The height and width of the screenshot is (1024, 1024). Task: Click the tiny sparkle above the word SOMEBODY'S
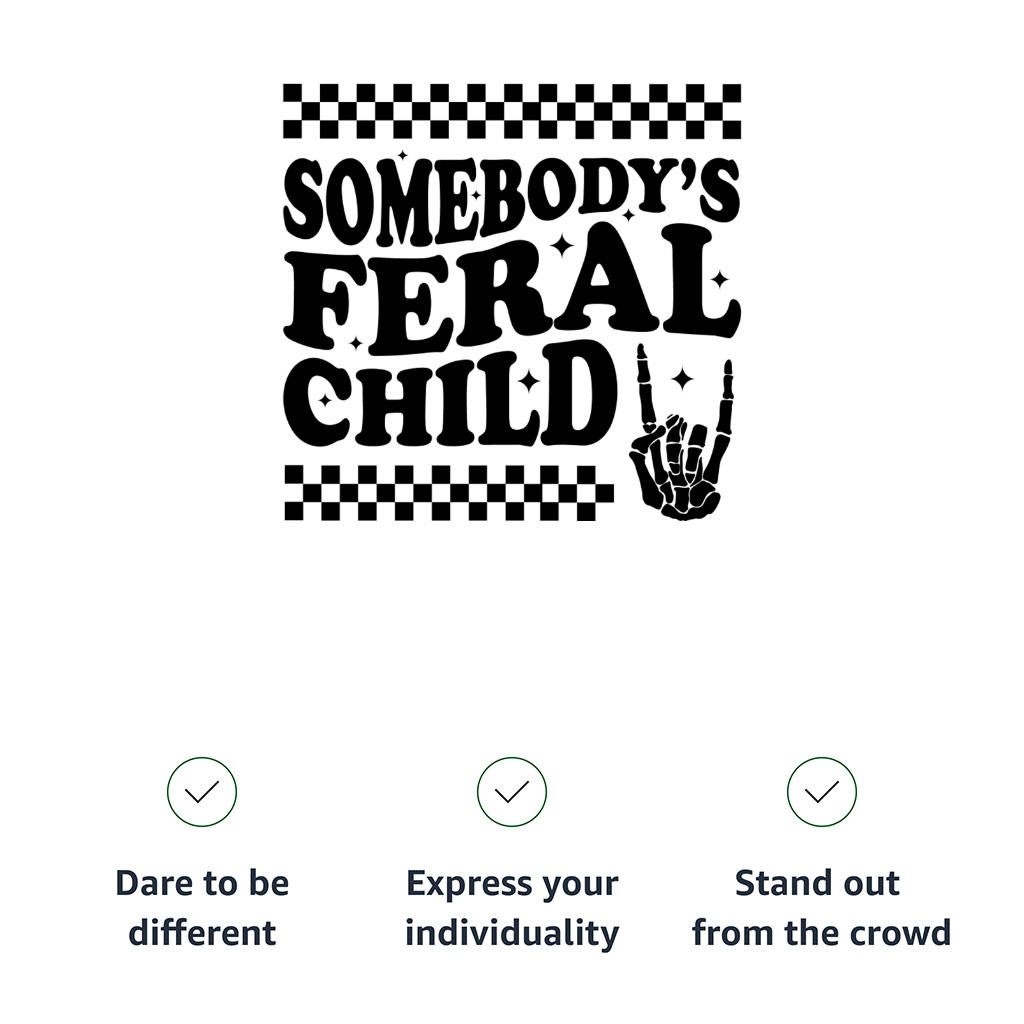[402, 155]
